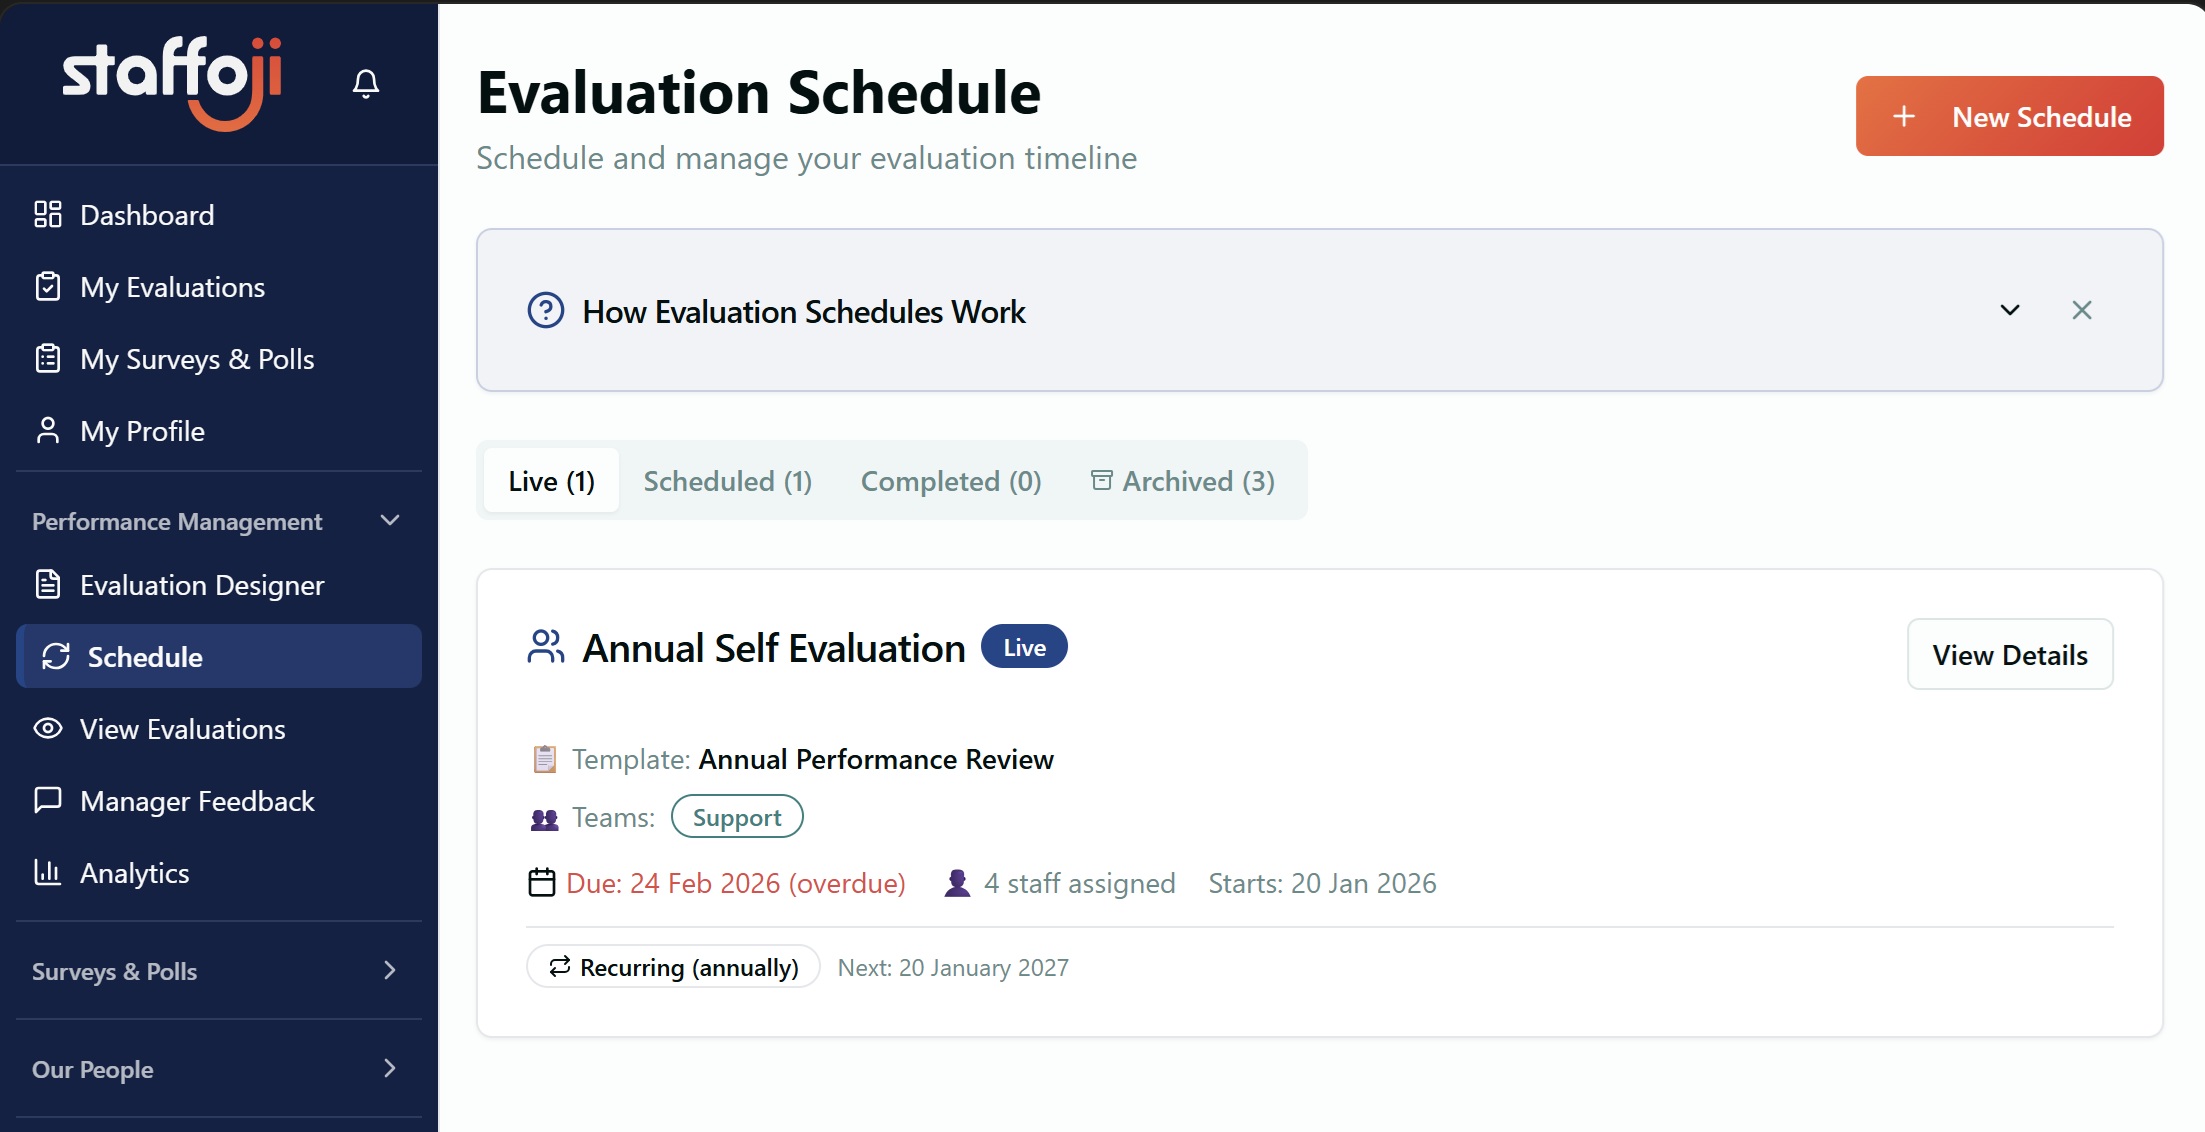Click the New Schedule button

(2009, 116)
